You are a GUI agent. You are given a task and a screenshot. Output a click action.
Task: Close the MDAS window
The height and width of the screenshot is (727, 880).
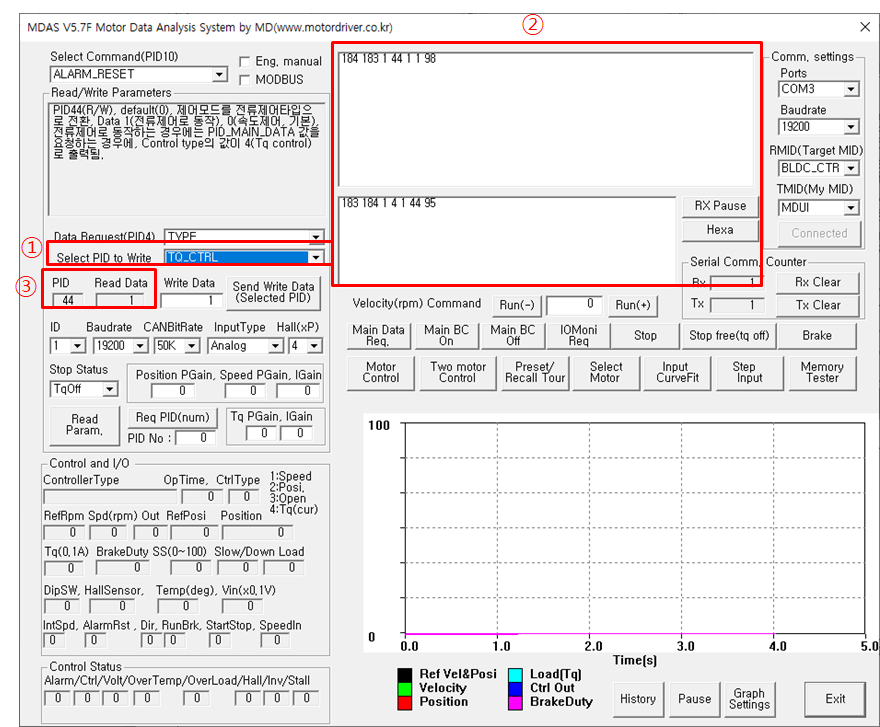[865, 27]
